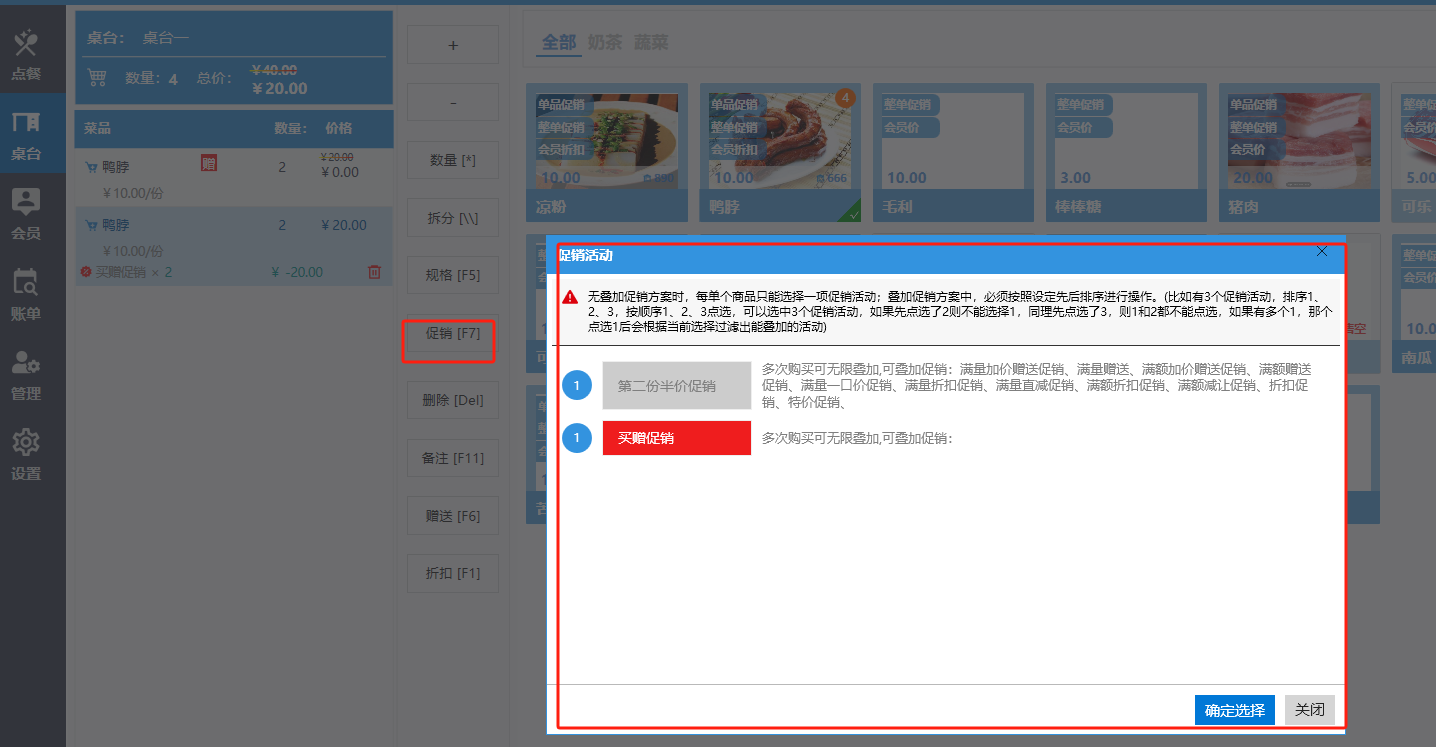Switch to the 蔬菜 category tab
Viewport: 1436px width, 747px height.
(x=651, y=42)
